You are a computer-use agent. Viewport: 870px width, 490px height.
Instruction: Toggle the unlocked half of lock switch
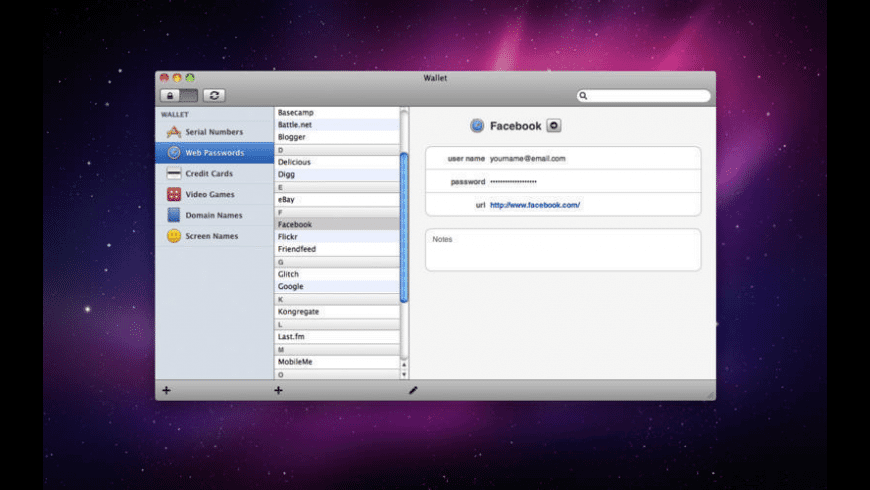tap(189, 95)
